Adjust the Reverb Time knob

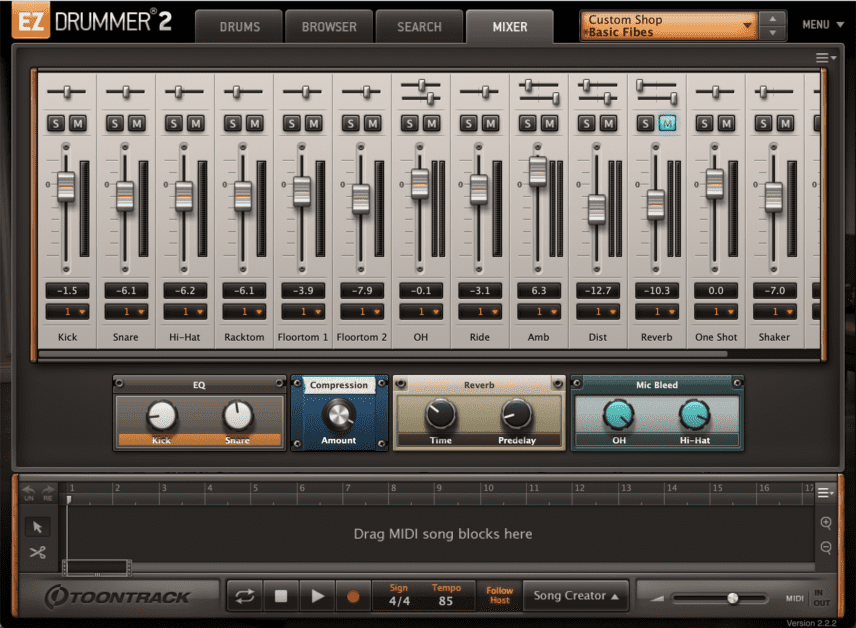(x=440, y=413)
